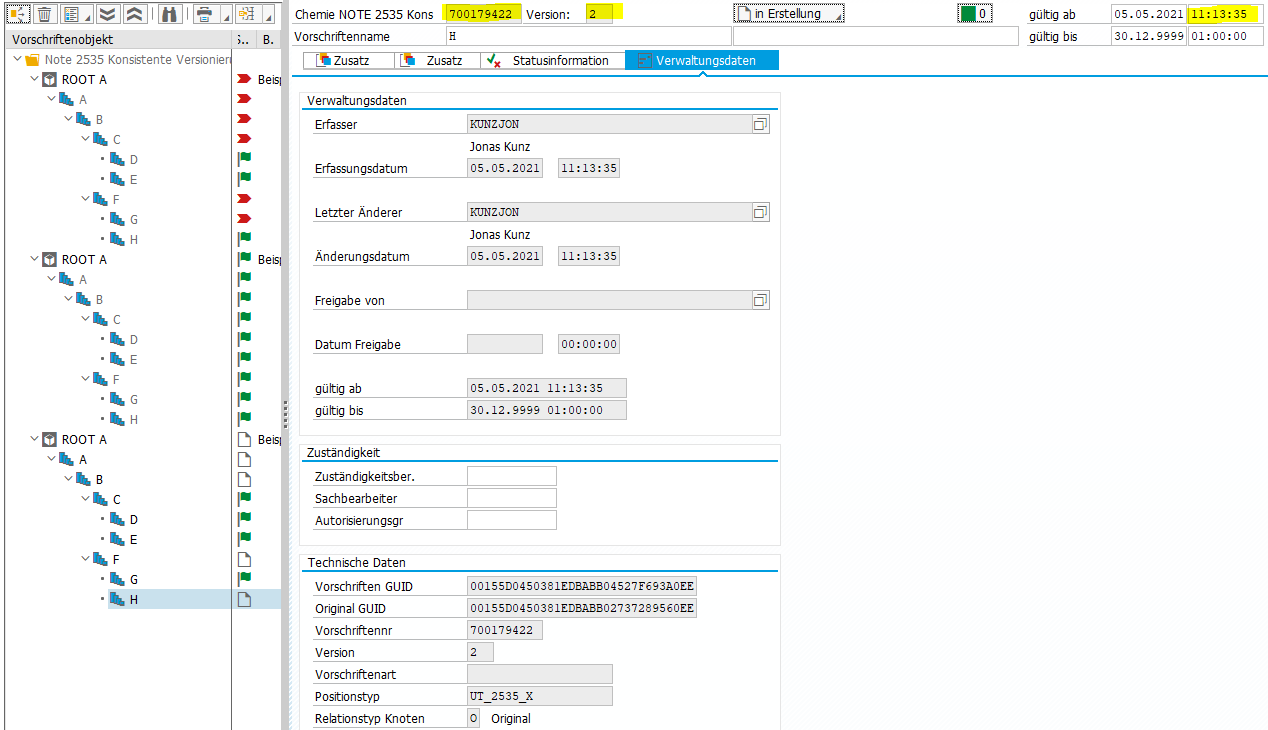Click into the Sachbearbeiter input field
Viewport: 1268px width, 730px height.
point(511,498)
